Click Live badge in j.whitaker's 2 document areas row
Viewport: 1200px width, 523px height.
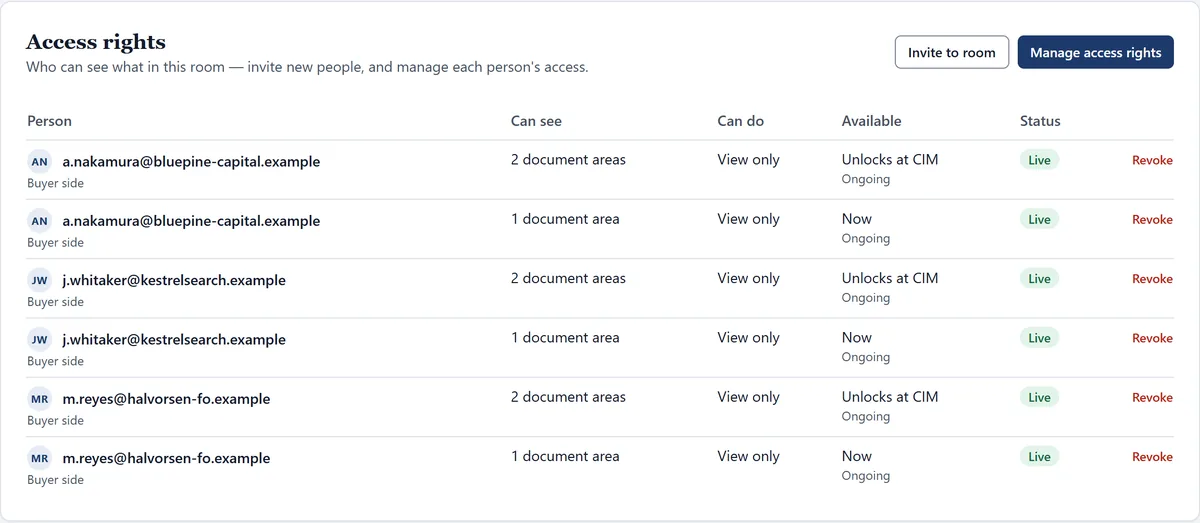pos(1040,279)
